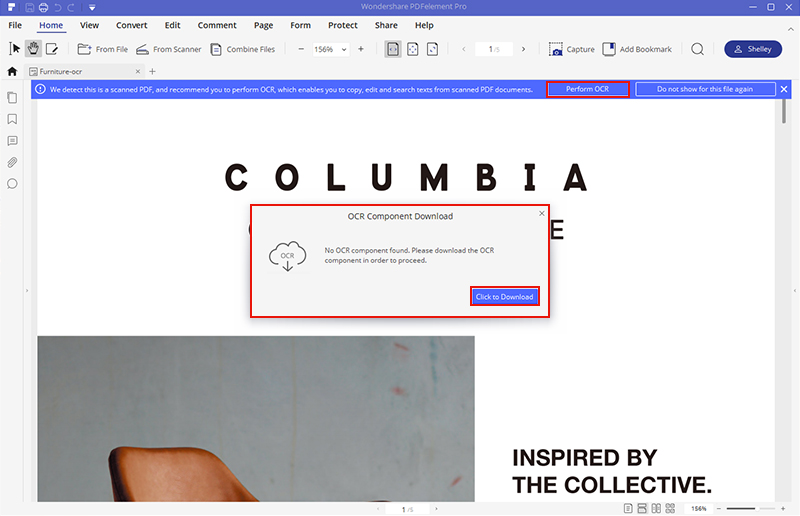Click the status bar zoom slider
Screen dimensions: 800x516
[x=751, y=509]
